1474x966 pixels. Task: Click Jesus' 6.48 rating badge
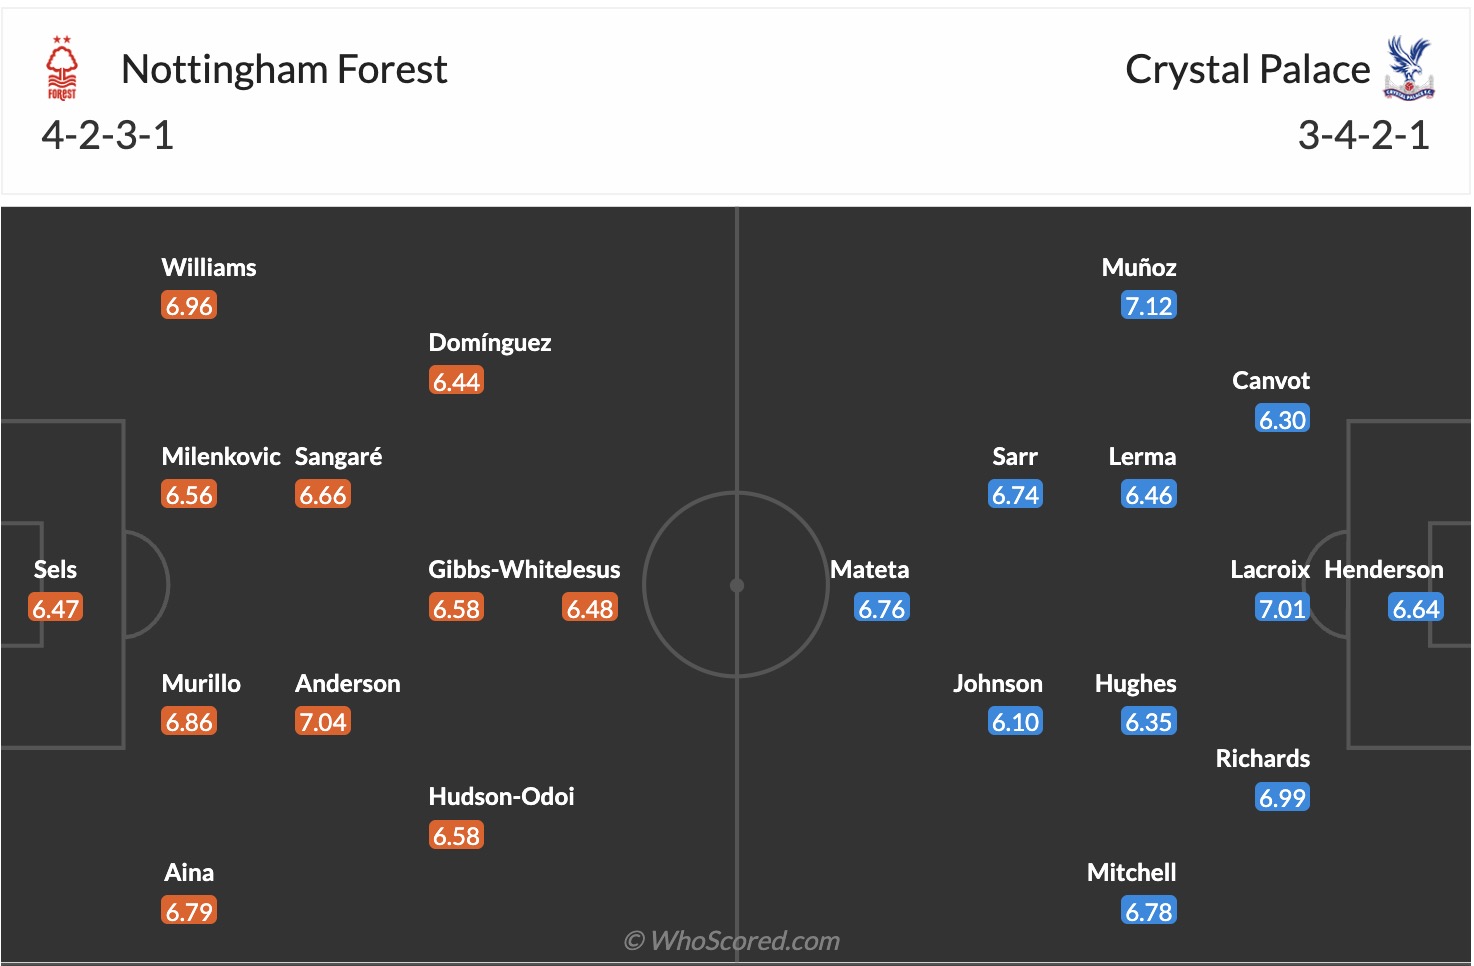pyautogui.click(x=589, y=609)
